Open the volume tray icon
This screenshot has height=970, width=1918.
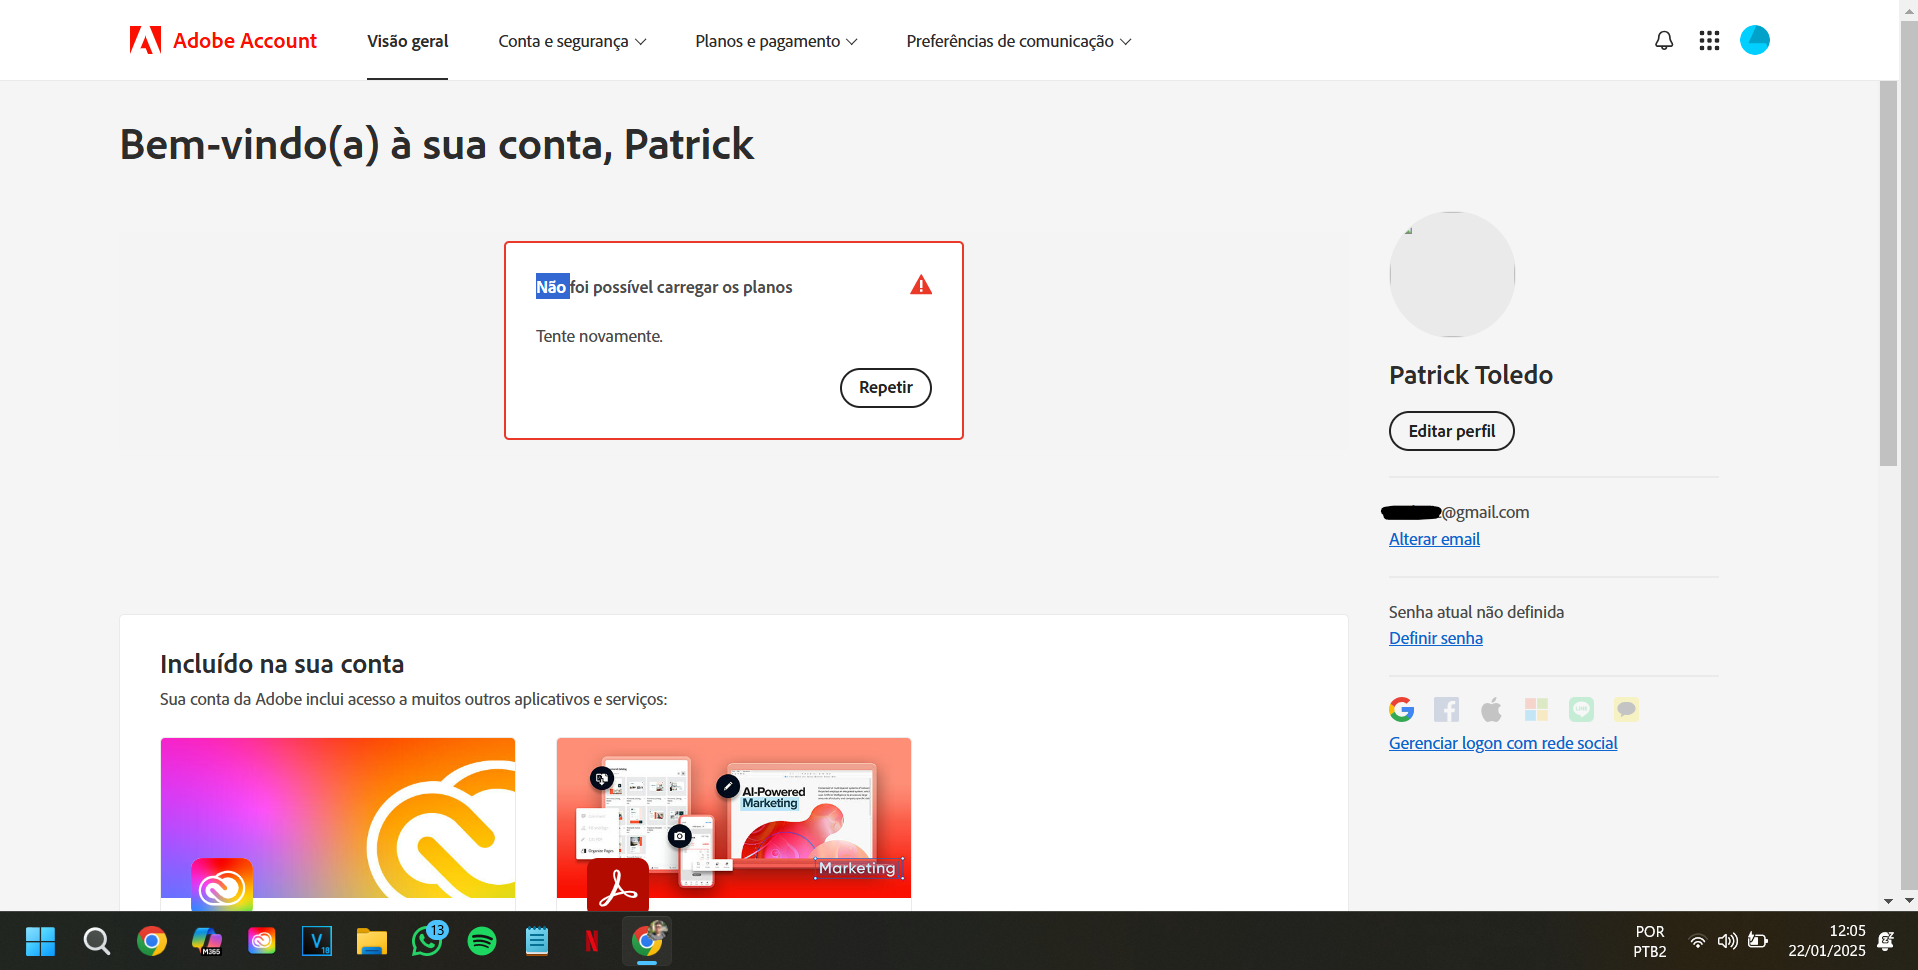(x=1727, y=941)
